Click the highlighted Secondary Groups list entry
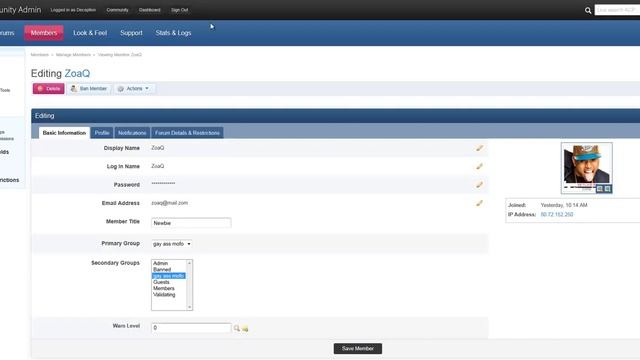The width and height of the screenshot is (640, 360). [169, 276]
